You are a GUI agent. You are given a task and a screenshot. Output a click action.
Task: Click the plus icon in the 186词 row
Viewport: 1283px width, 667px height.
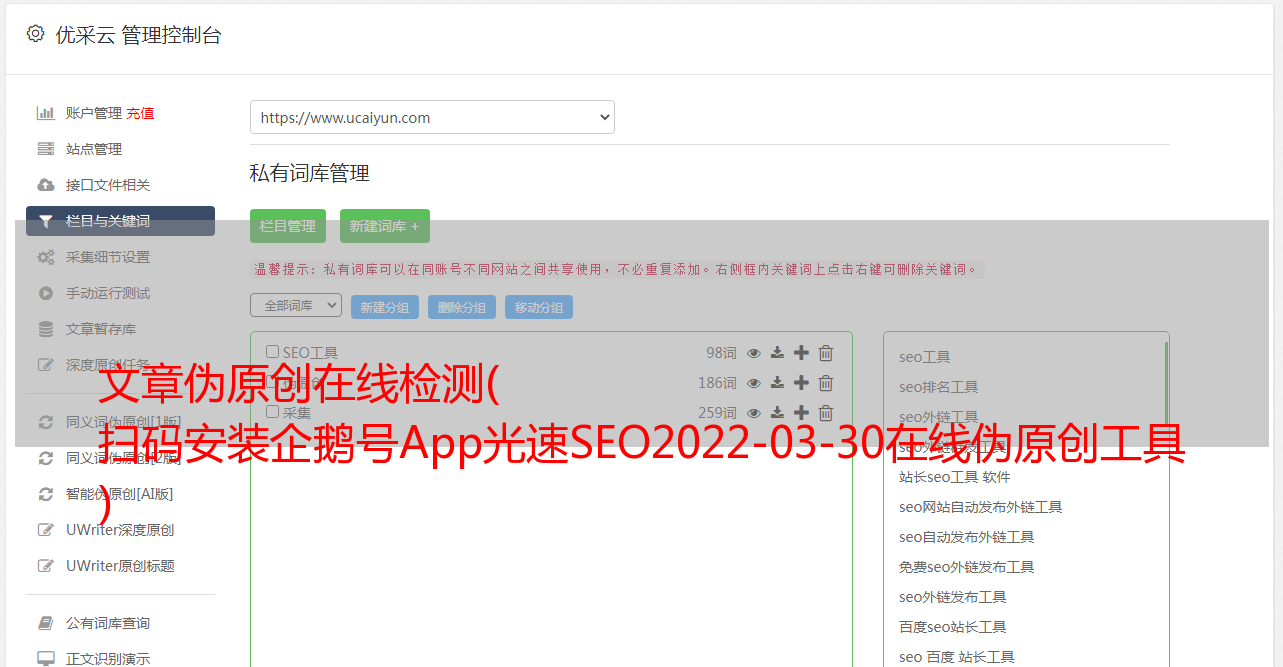(x=801, y=383)
